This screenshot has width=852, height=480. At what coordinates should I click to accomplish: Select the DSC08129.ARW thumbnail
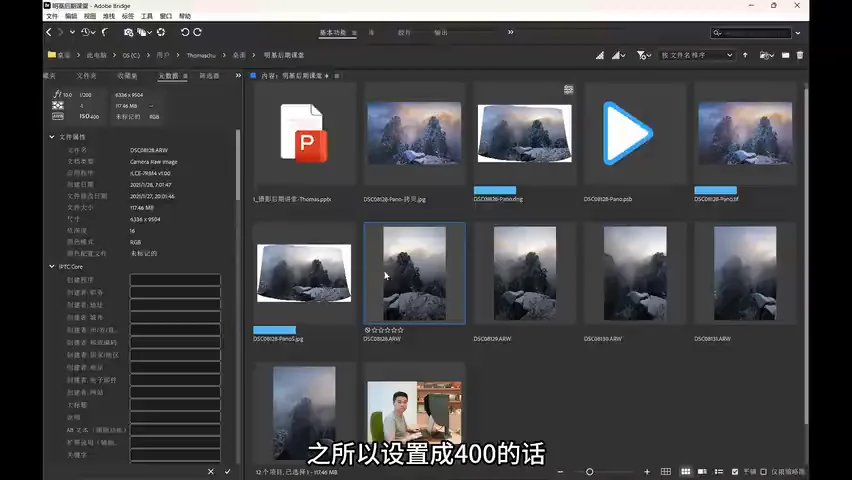click(525, 273)
